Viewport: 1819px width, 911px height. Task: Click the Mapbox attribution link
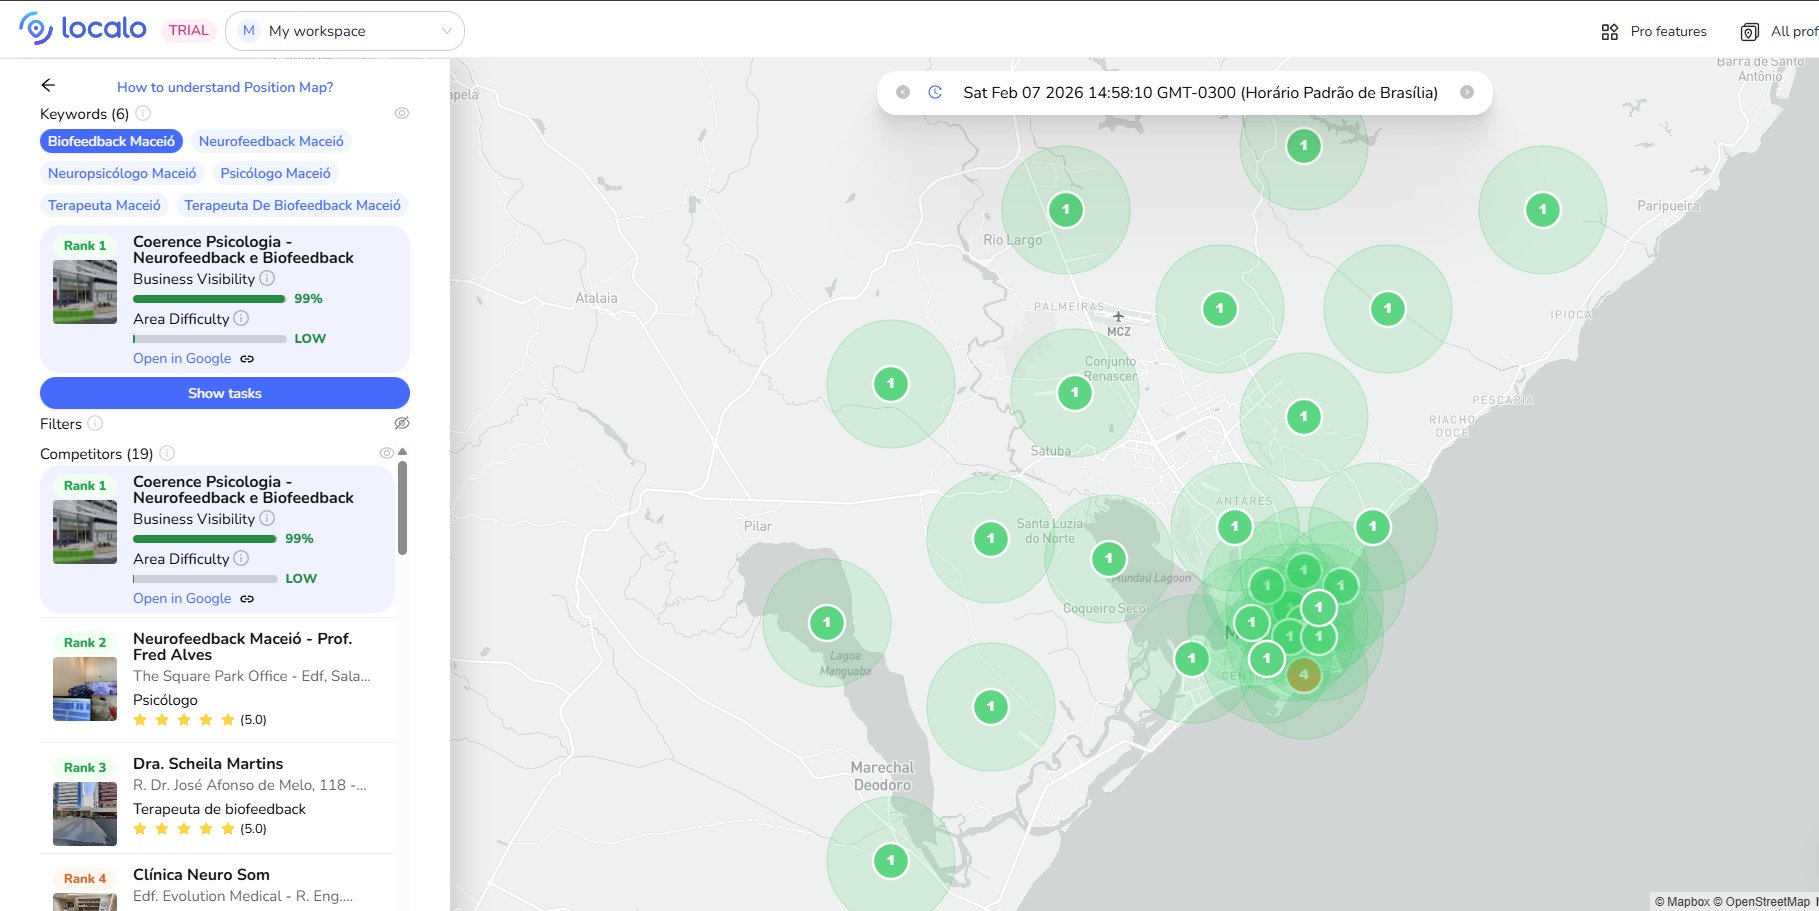1682,902
